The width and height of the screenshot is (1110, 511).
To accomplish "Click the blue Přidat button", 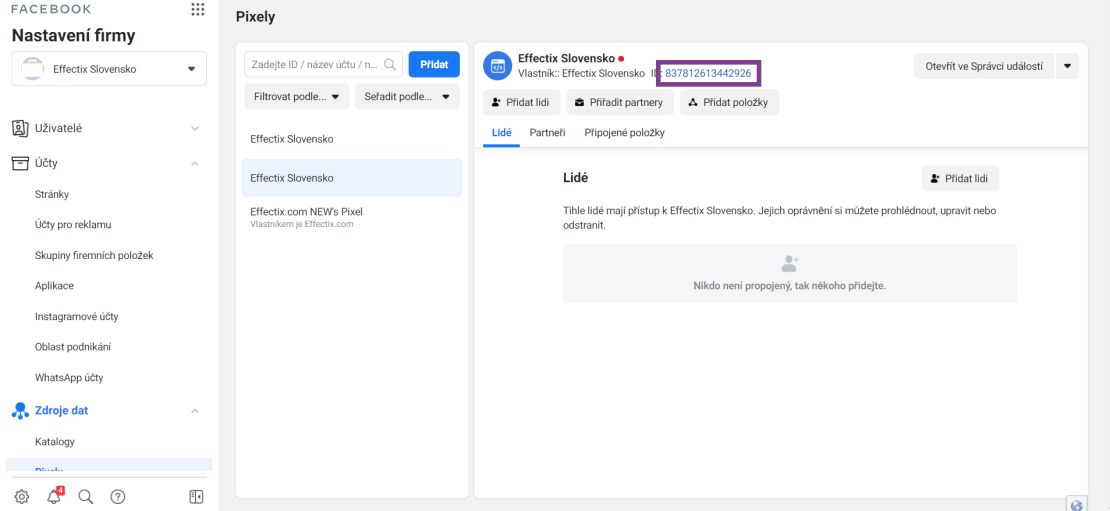I will coord(434,64).
